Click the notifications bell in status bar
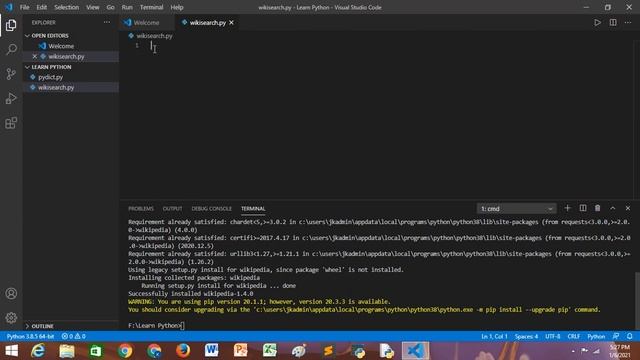The image size is (640, 360). point(629,336)
